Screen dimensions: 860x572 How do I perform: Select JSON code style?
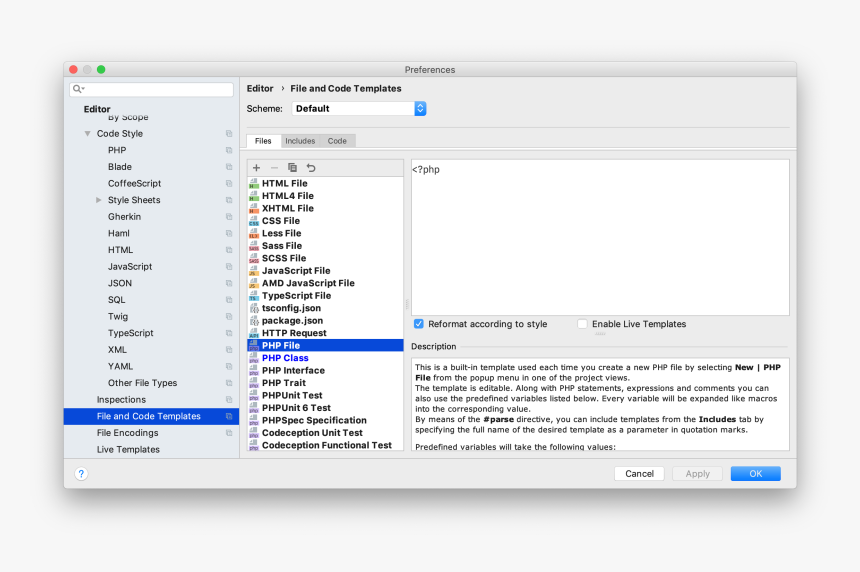pos(120,284)
